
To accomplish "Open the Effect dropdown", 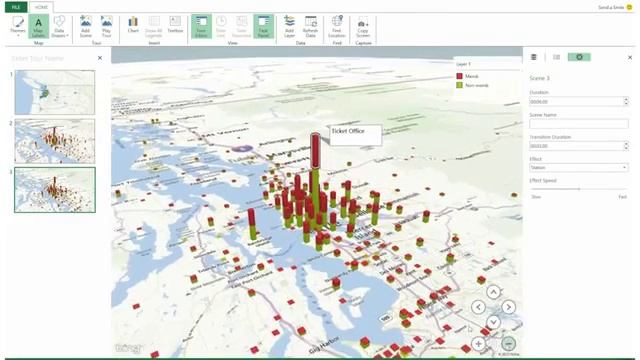I will tap(579, 167).
